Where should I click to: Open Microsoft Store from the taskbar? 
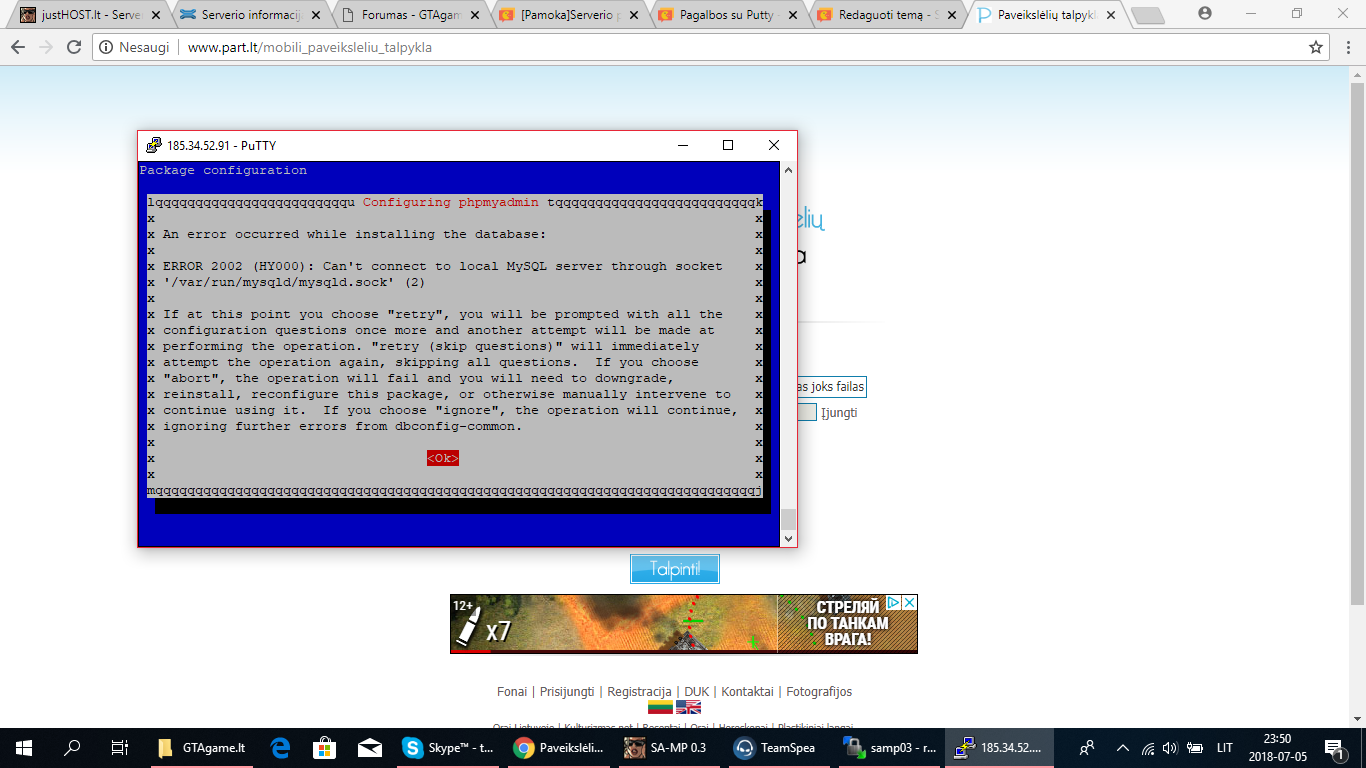325,748
